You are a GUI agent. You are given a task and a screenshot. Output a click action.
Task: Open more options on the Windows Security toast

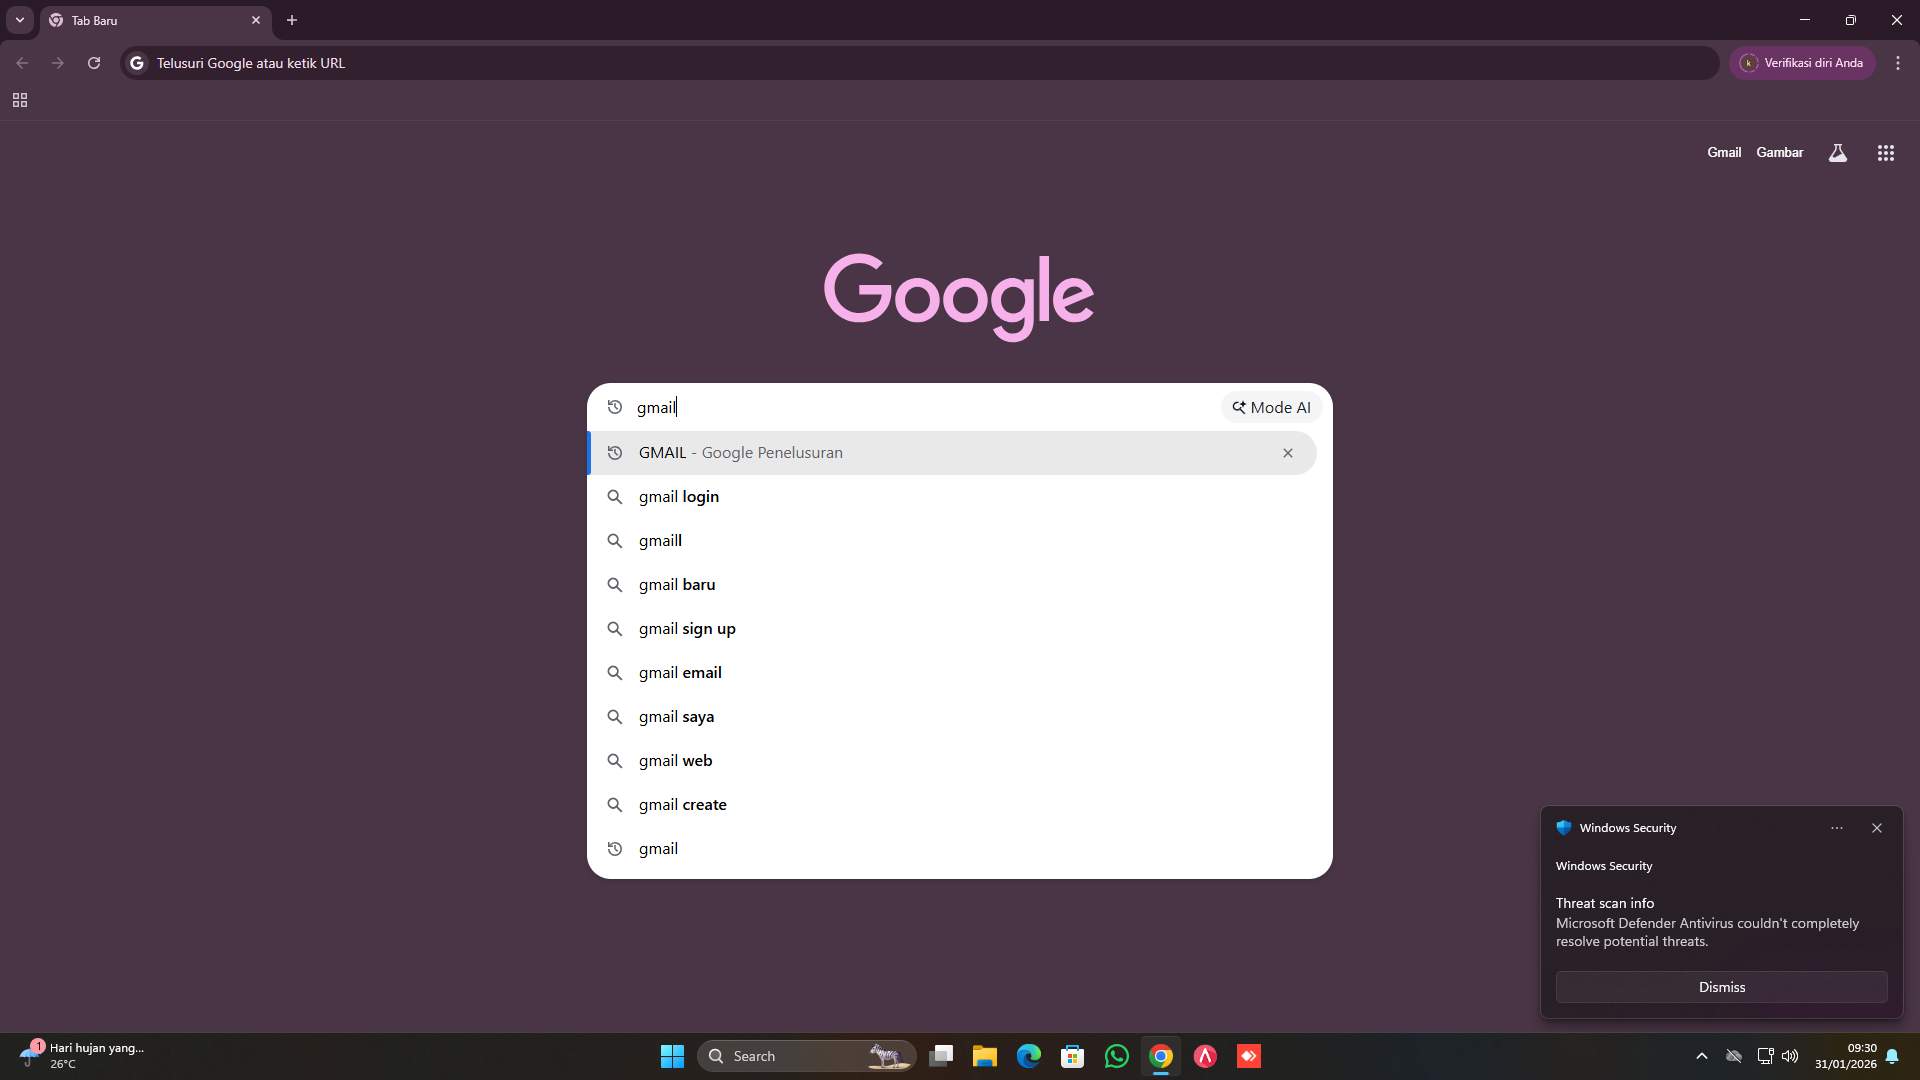click(1836, 828)
